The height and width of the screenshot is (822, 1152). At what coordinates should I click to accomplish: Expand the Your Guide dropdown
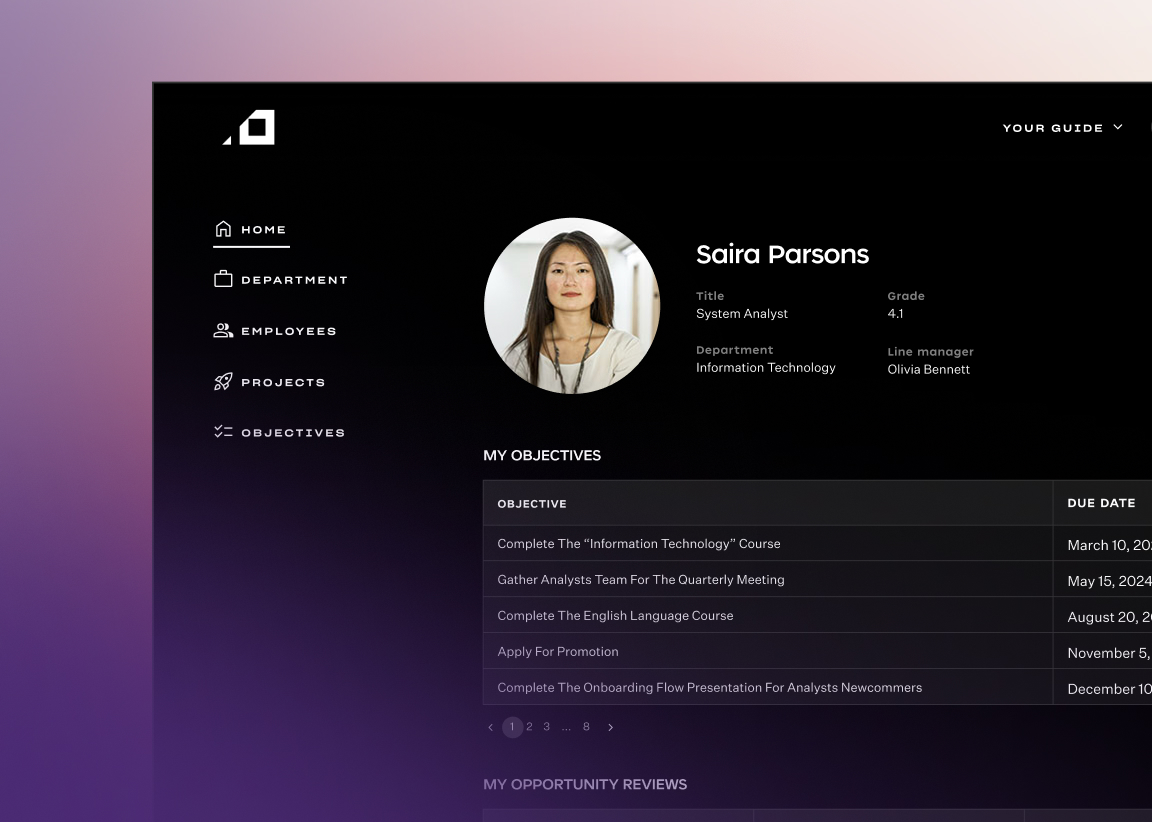tap(1062, 128)
